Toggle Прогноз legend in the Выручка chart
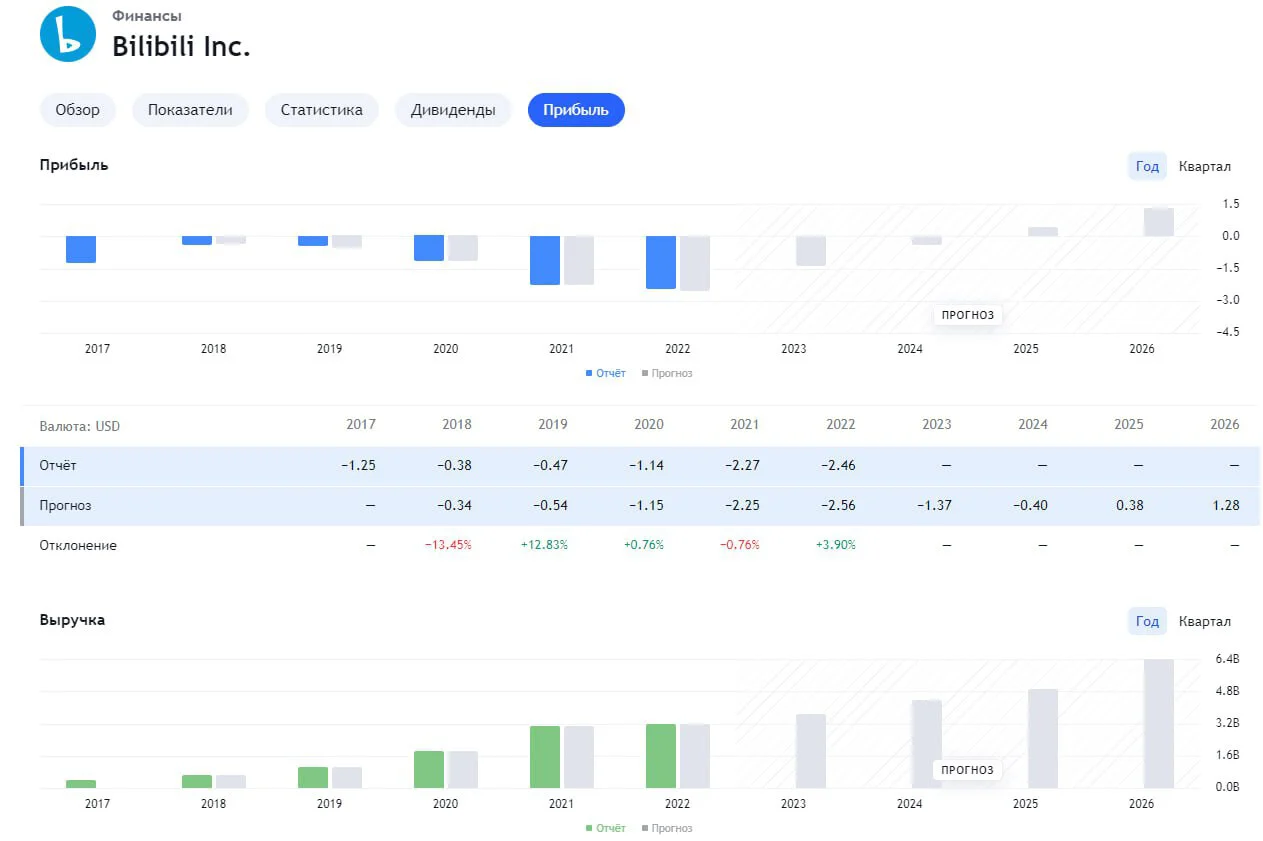This screenshot has width=1263, height=841. tap(667, 828)
